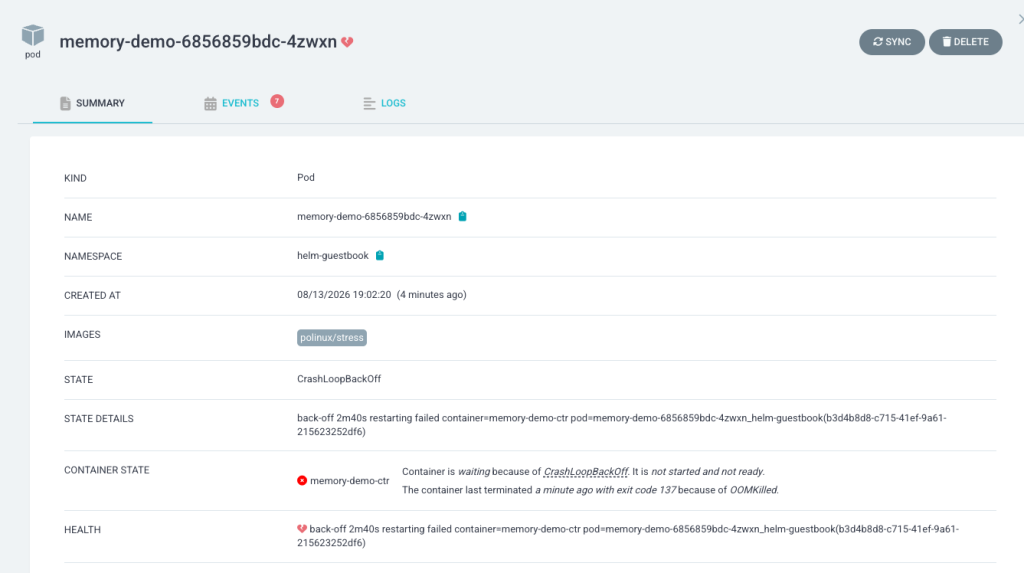Viewport: 1024px width, 573px height.
Task: Copy the pod name with clipboard icon
Action: [x=462, y=216]
